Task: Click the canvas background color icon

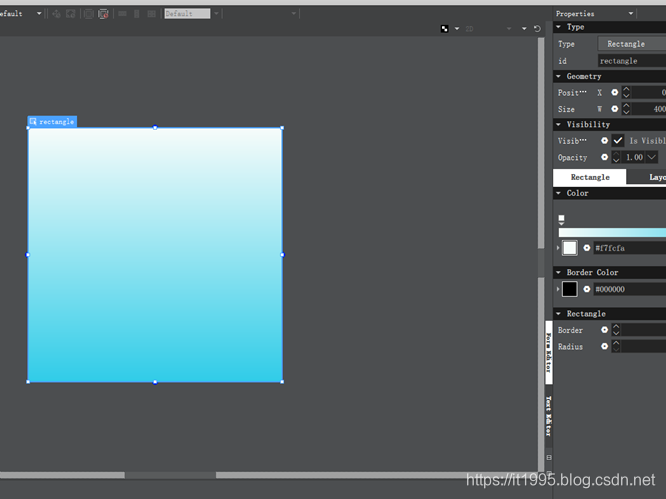Action: click(445, 28)
